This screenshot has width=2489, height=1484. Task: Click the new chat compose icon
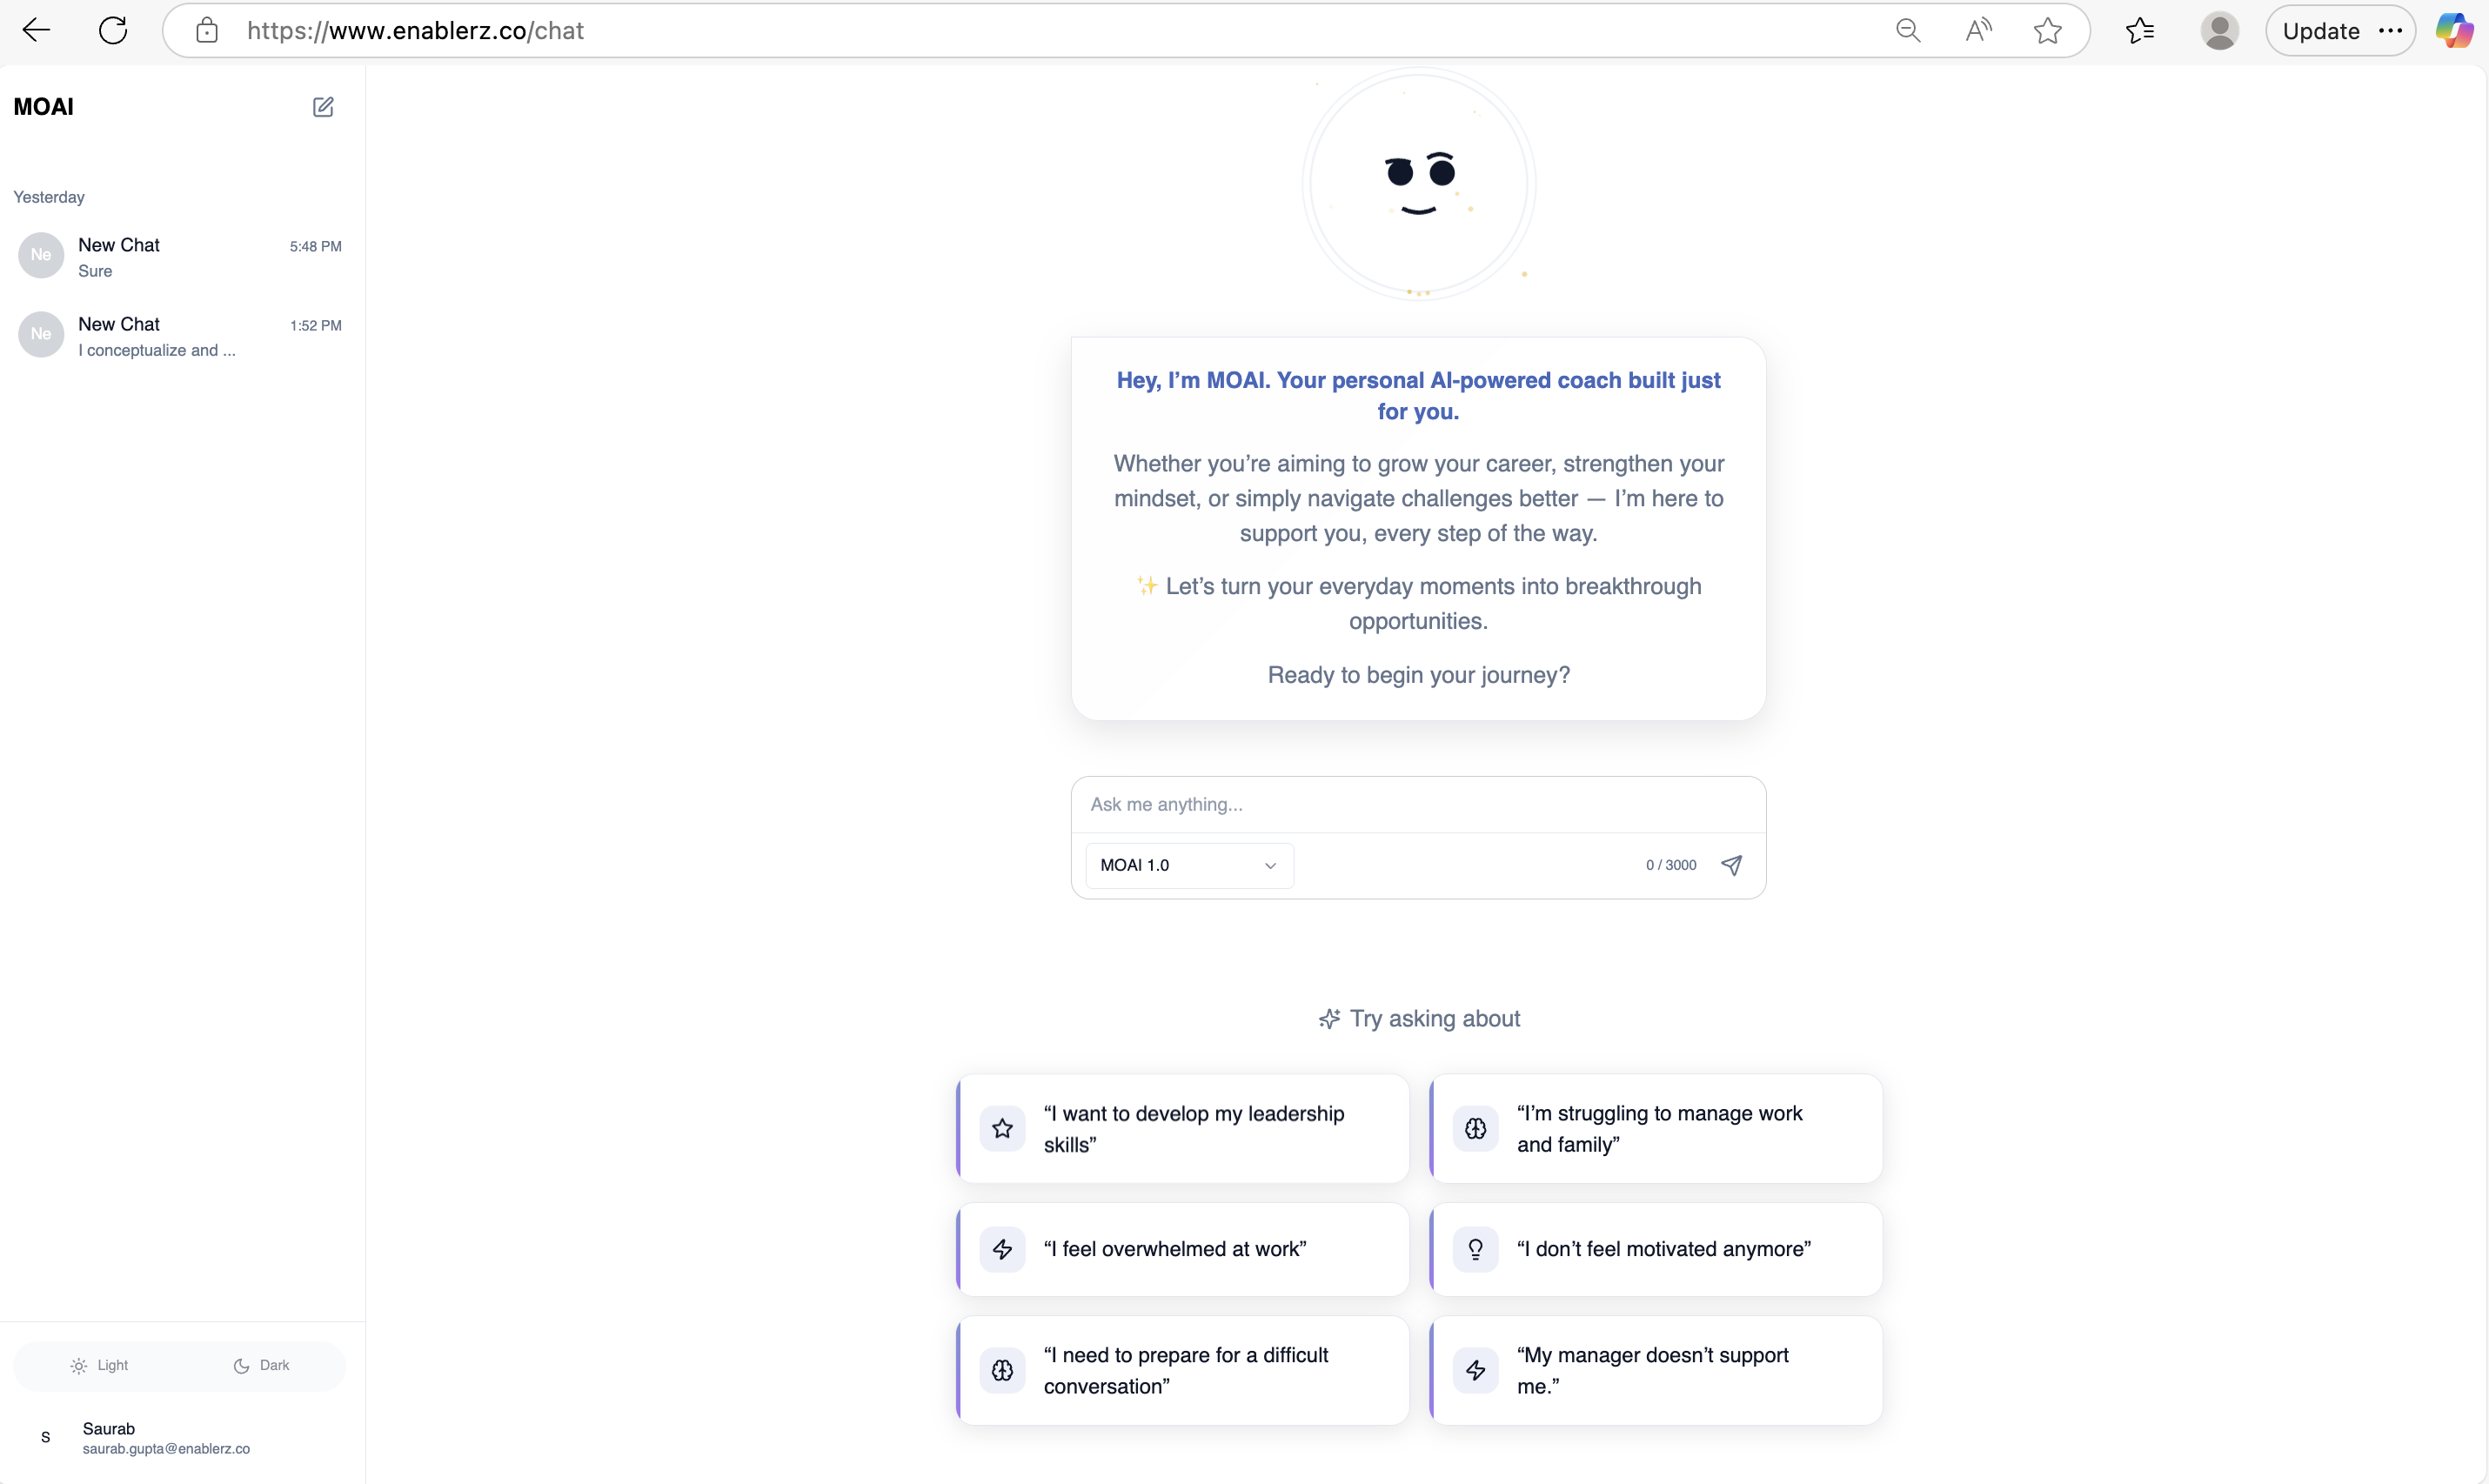(x=322, y=107)
